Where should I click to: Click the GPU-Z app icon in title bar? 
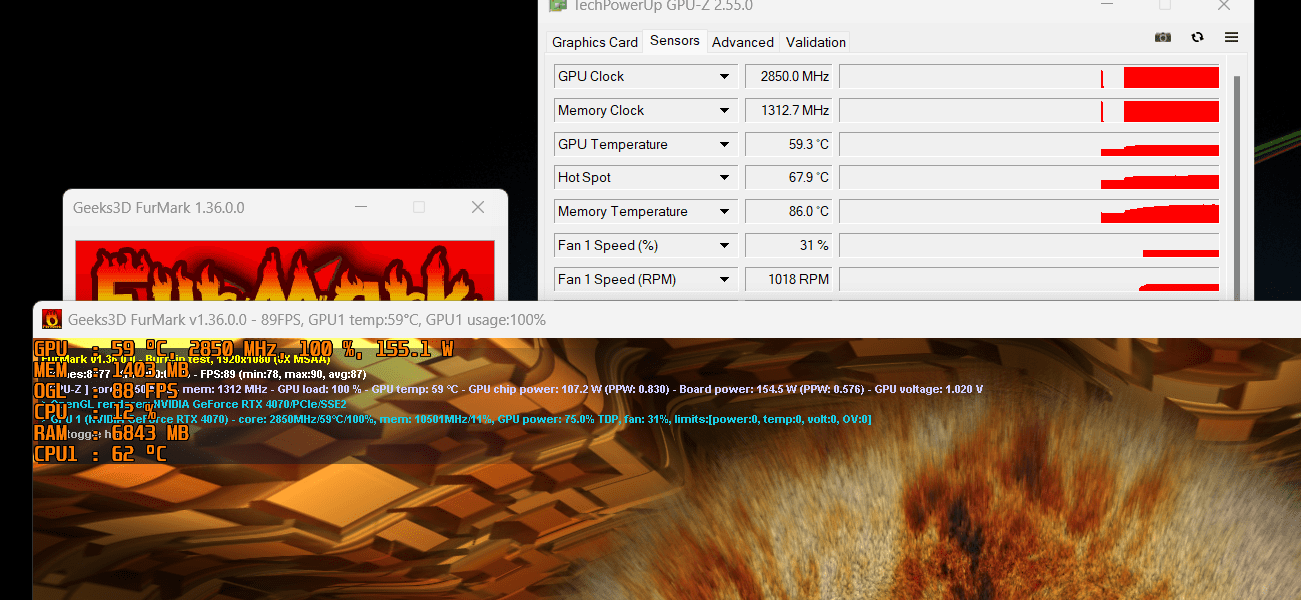pos(557,6)
